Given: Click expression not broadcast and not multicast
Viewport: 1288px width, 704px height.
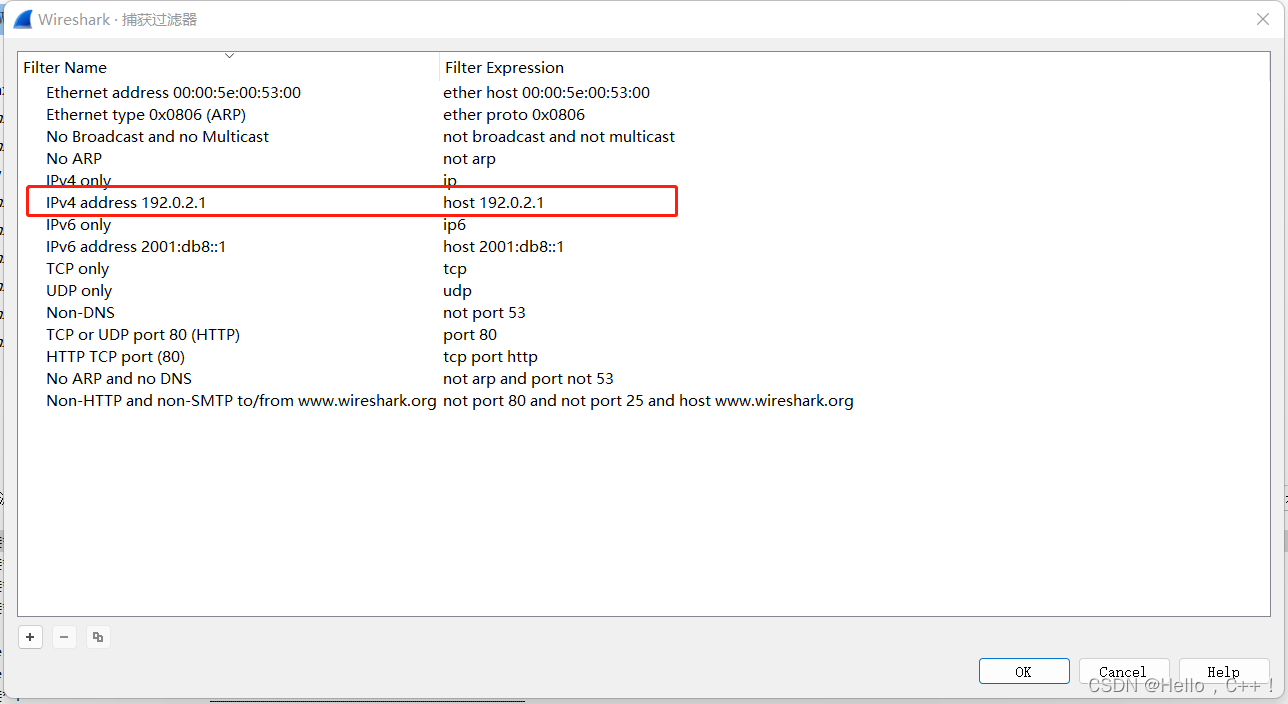Looking at the screenshot, I should pyautogui.click(x=559, y=136).
